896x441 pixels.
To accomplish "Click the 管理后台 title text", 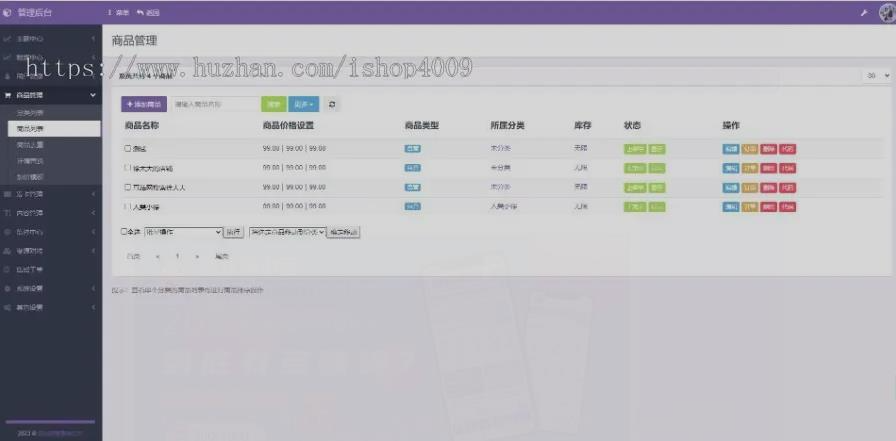I will tap(34, 13).
